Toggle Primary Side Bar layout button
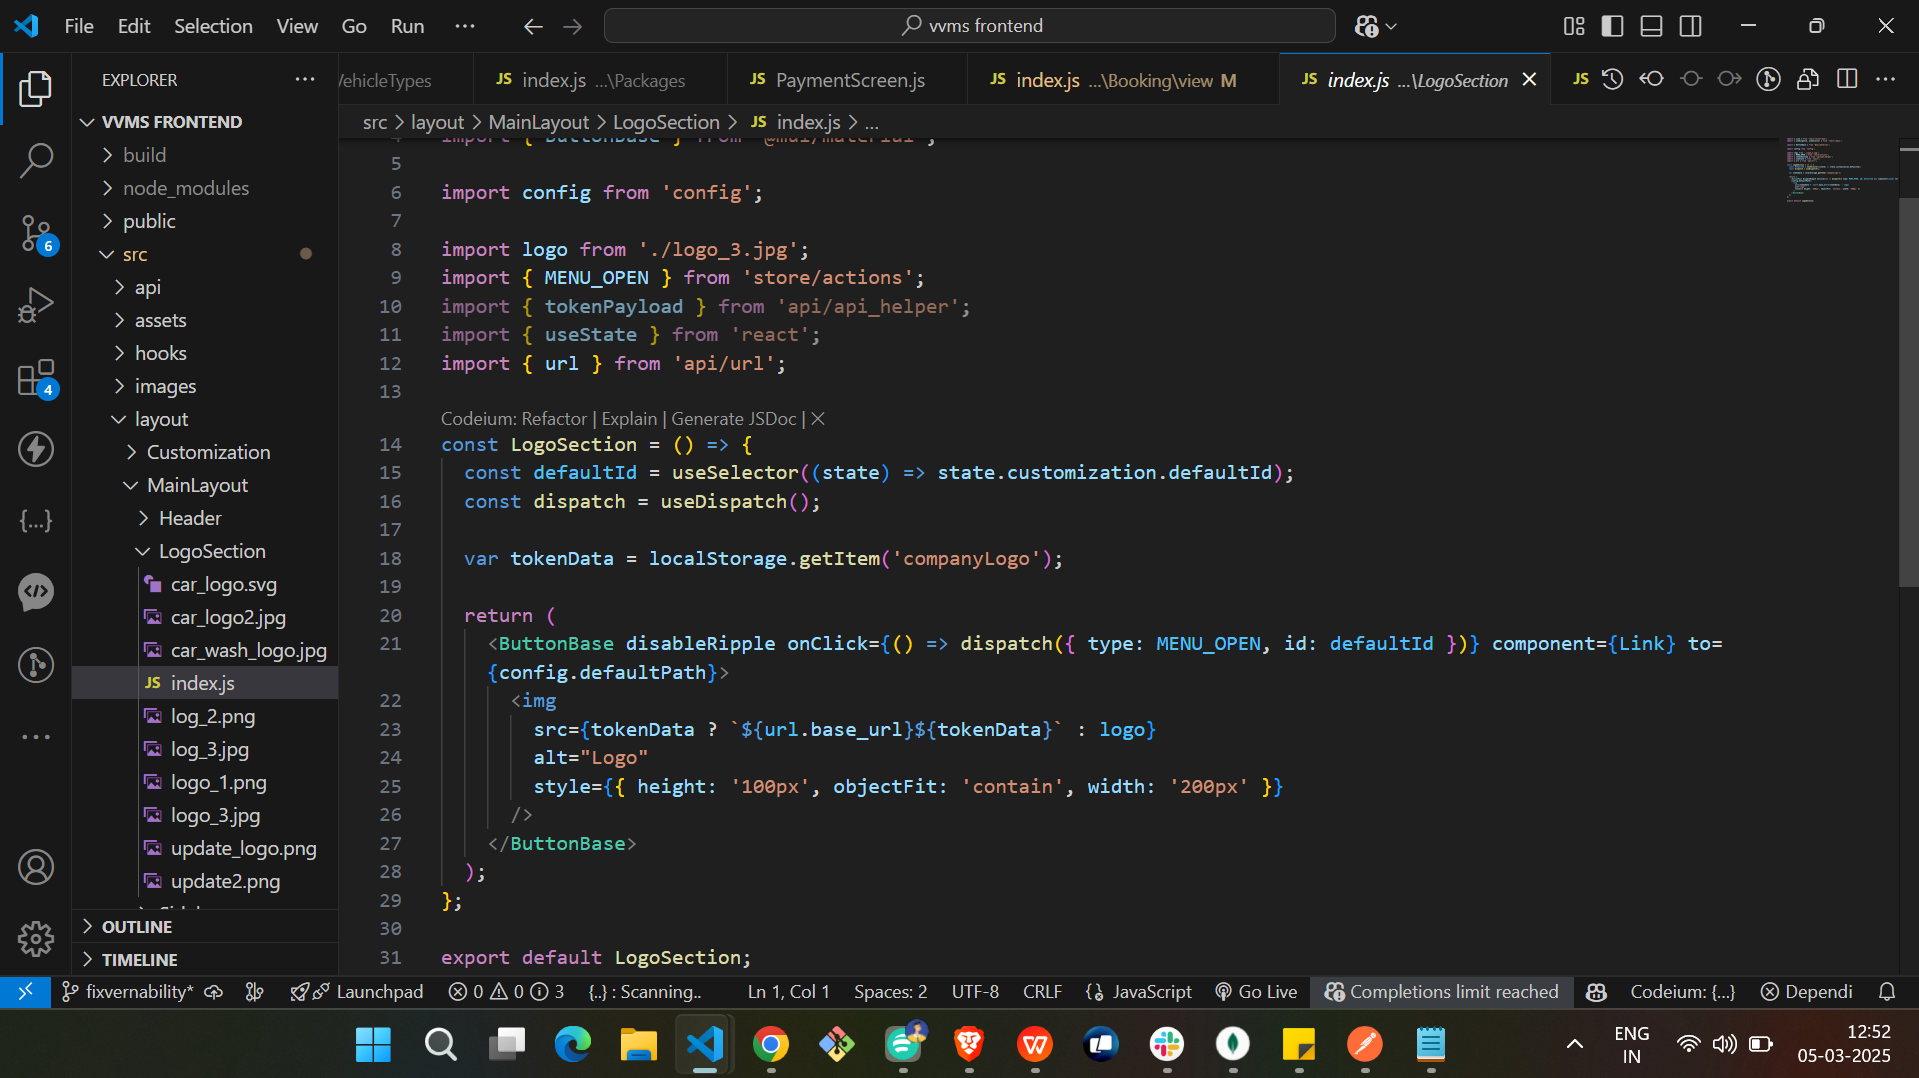 click(x=1612, y=26)
